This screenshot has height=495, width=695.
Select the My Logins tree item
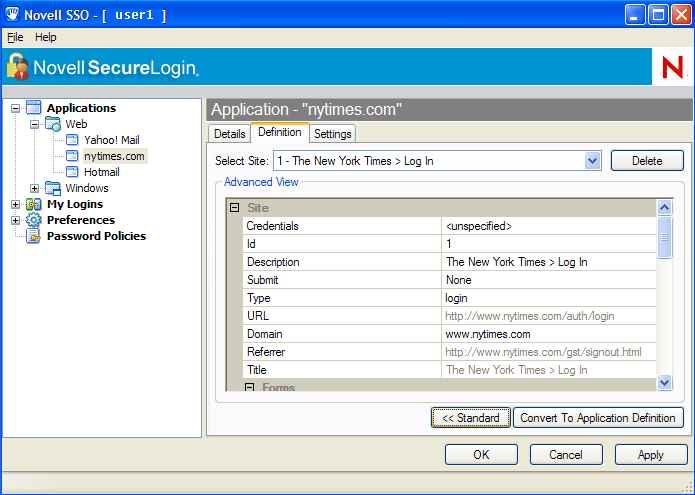pyautogui.click(x=75, y=204)
